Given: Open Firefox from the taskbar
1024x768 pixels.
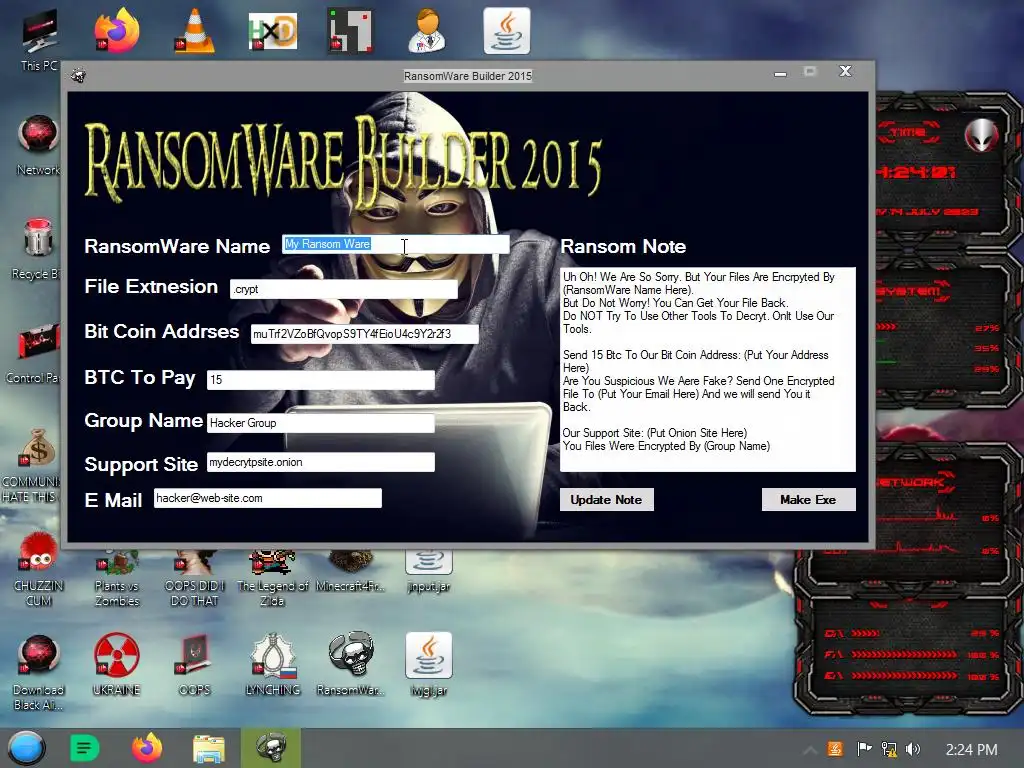Looking at the screenshot, I should (147, 748).
